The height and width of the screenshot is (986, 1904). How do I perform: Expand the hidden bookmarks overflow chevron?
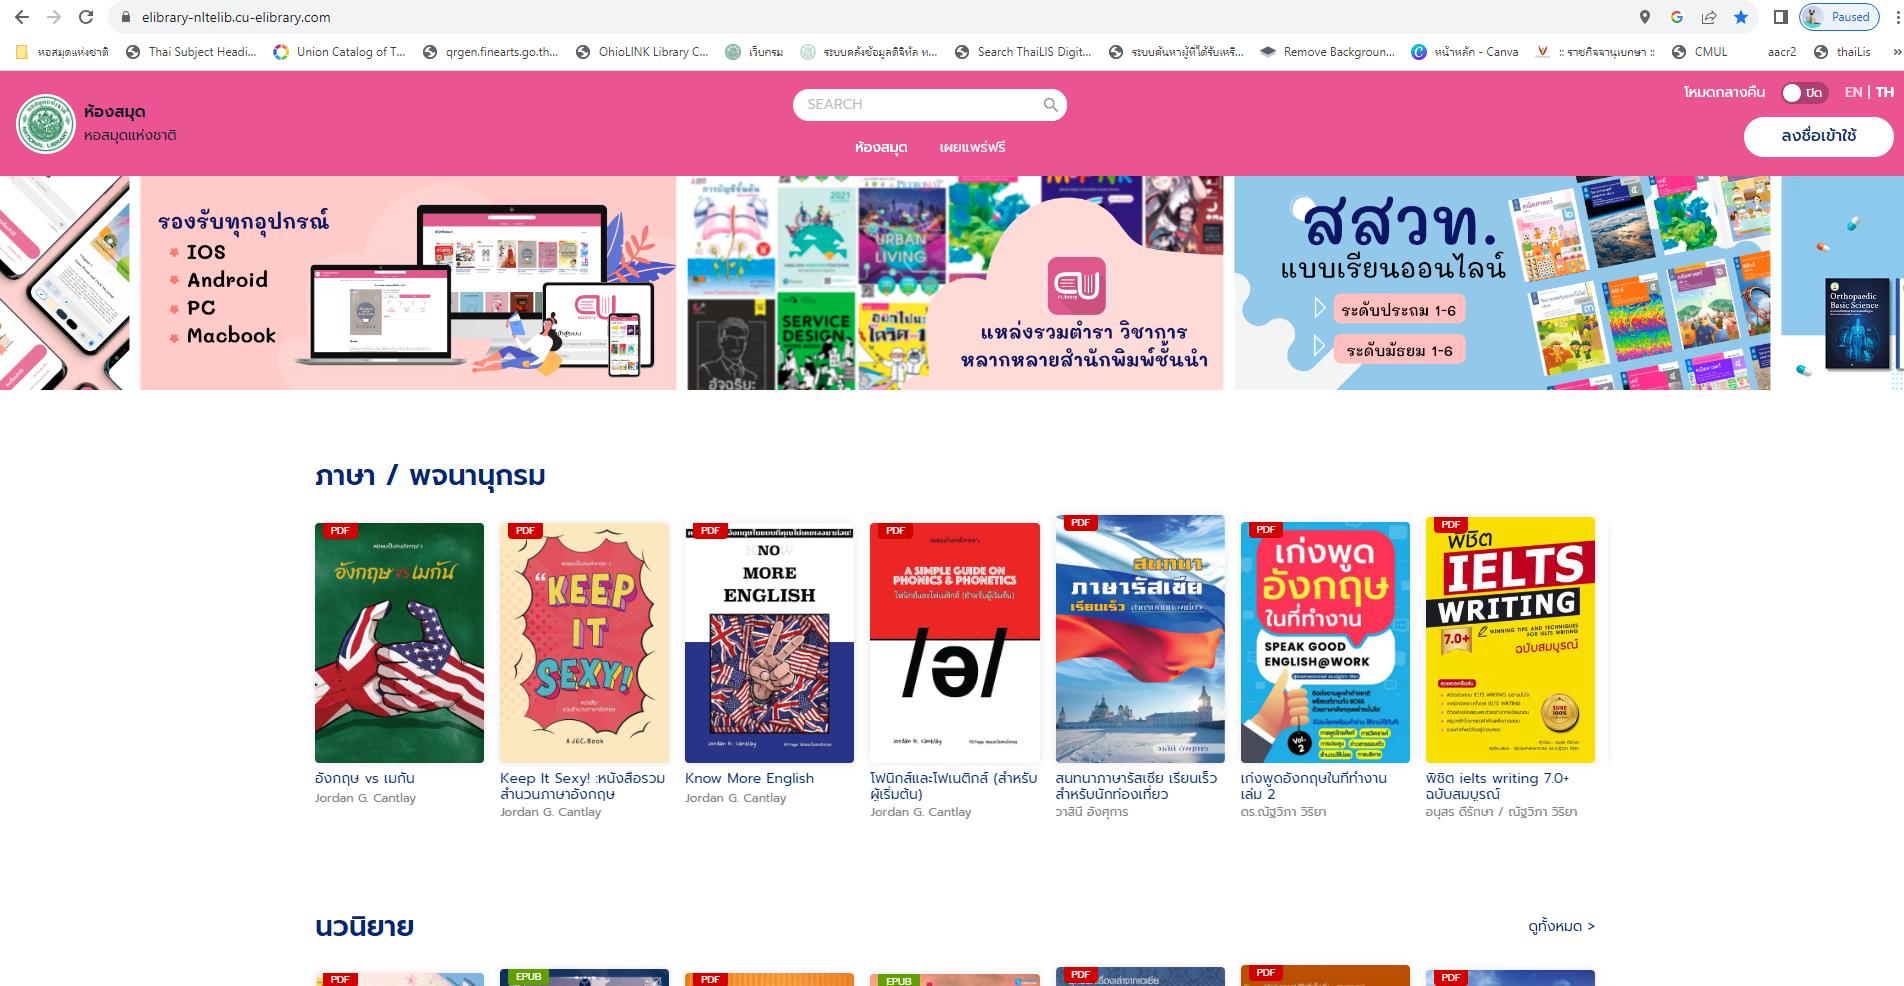click(x=1895, y=52)
